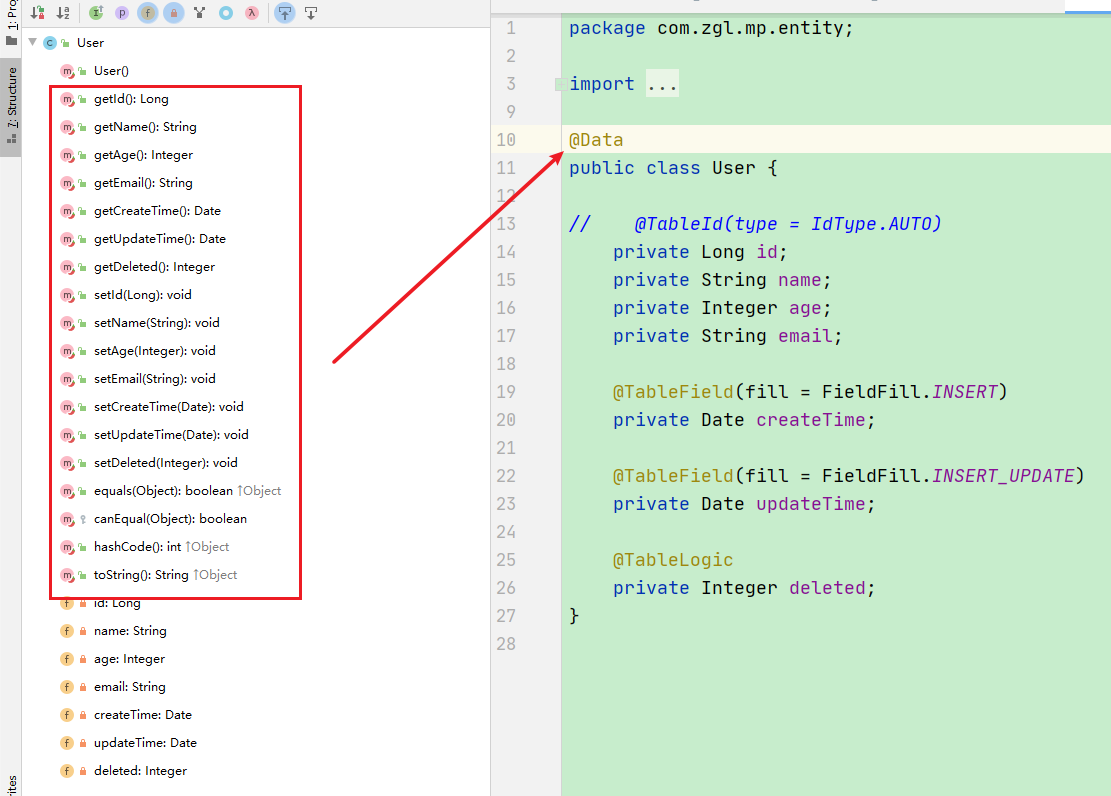Open the Z: Structure side tab
Screen dimensions: 1111x796
point(11,106)
